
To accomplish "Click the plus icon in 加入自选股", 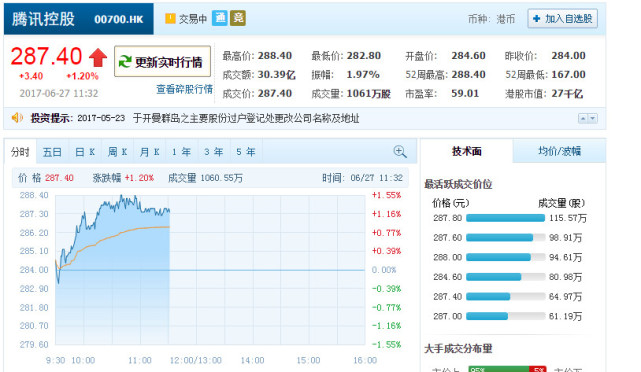I will click(x=536, y=19).
